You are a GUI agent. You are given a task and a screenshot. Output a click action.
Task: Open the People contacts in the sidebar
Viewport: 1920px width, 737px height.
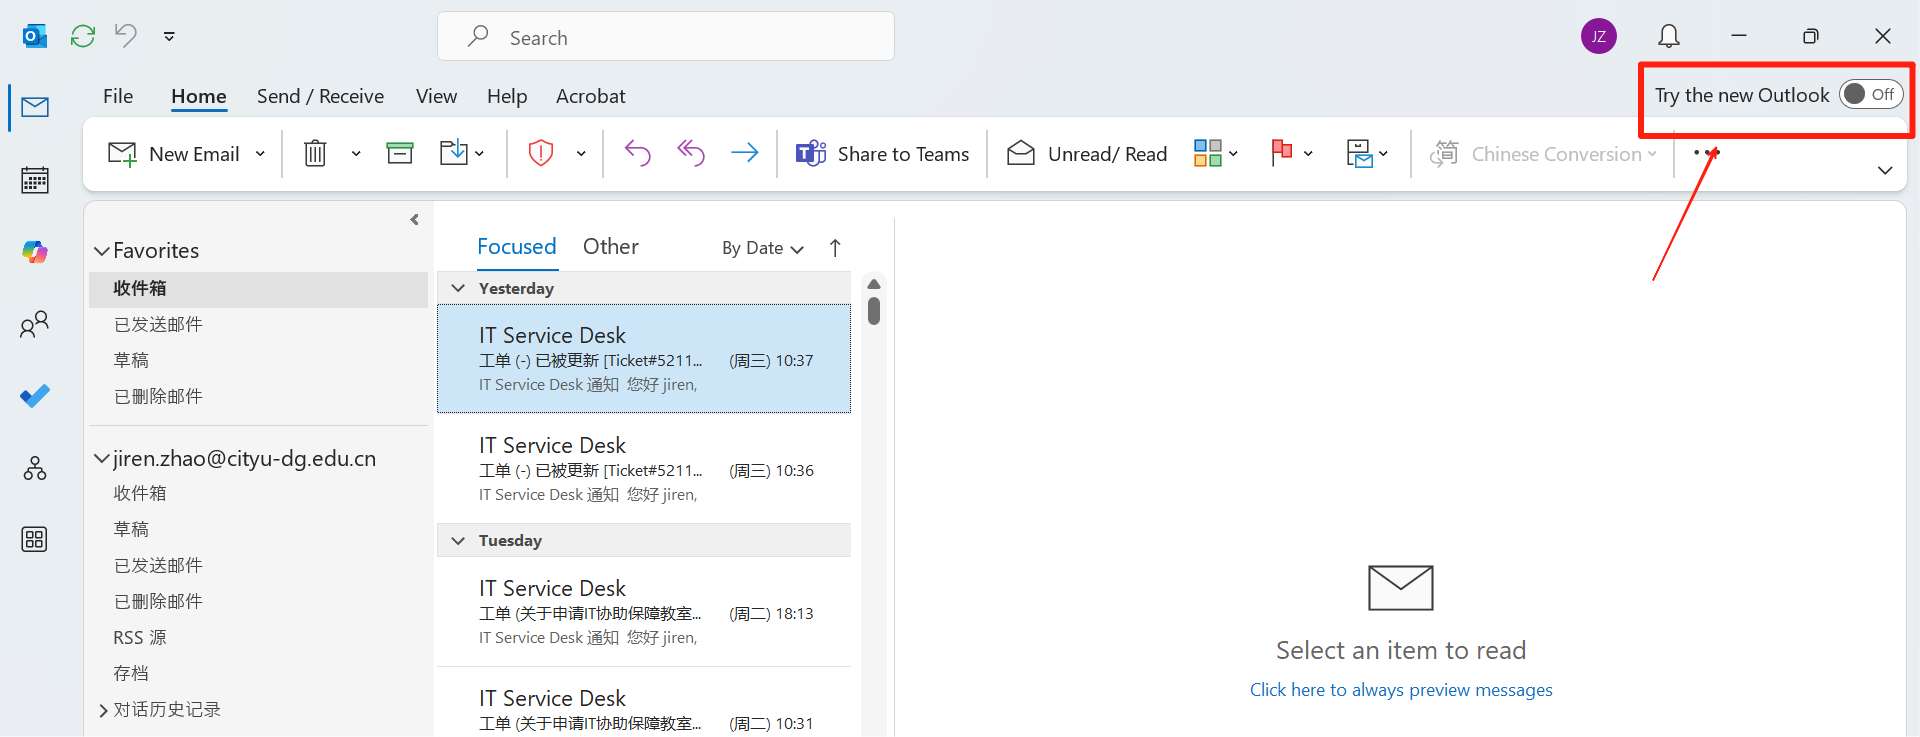(x=35, y=324)
